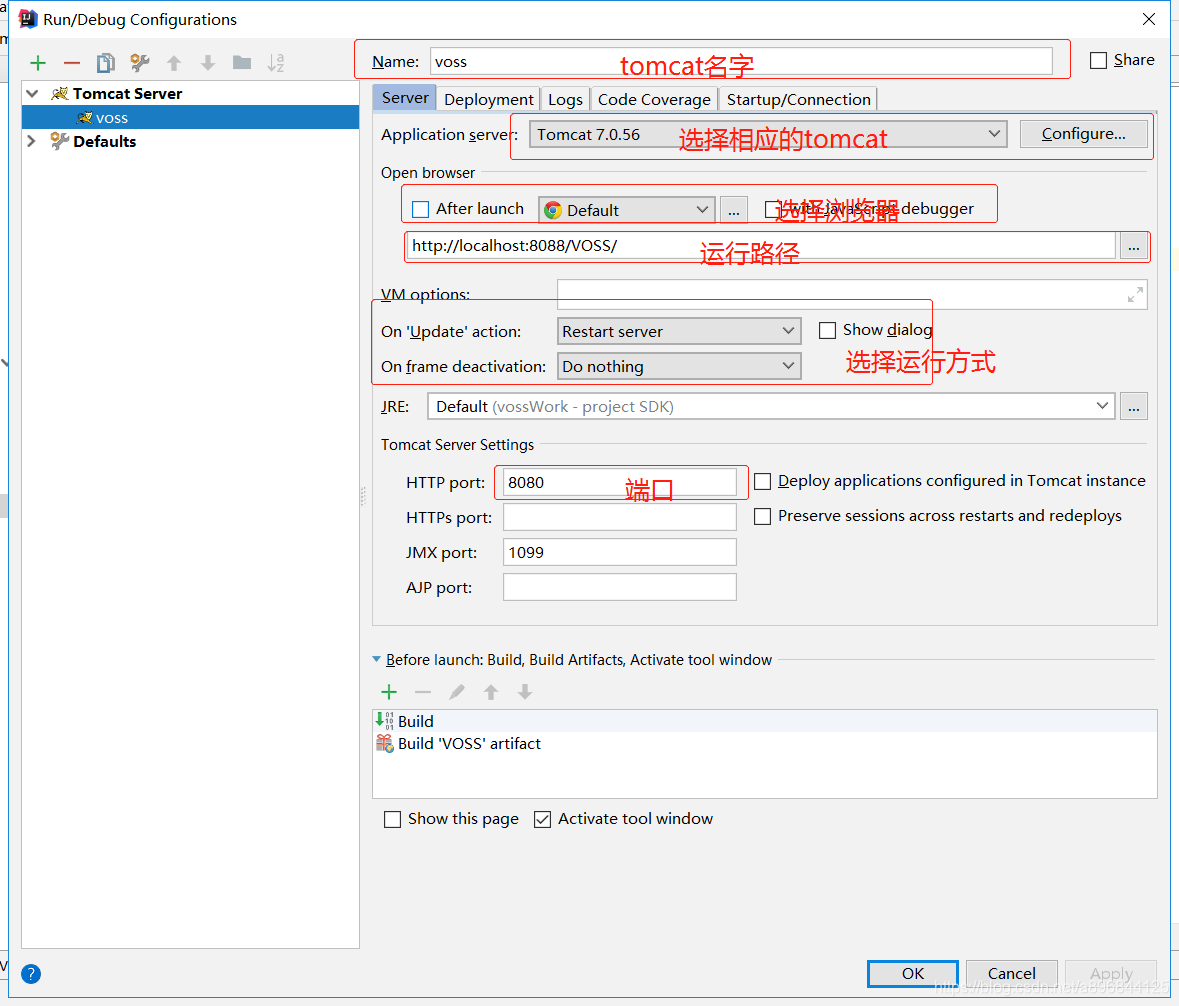Click the Tomcat Server cat icon in the tree
Image resolution: width=1179 pixels, height=1006 pixels.
59,94
